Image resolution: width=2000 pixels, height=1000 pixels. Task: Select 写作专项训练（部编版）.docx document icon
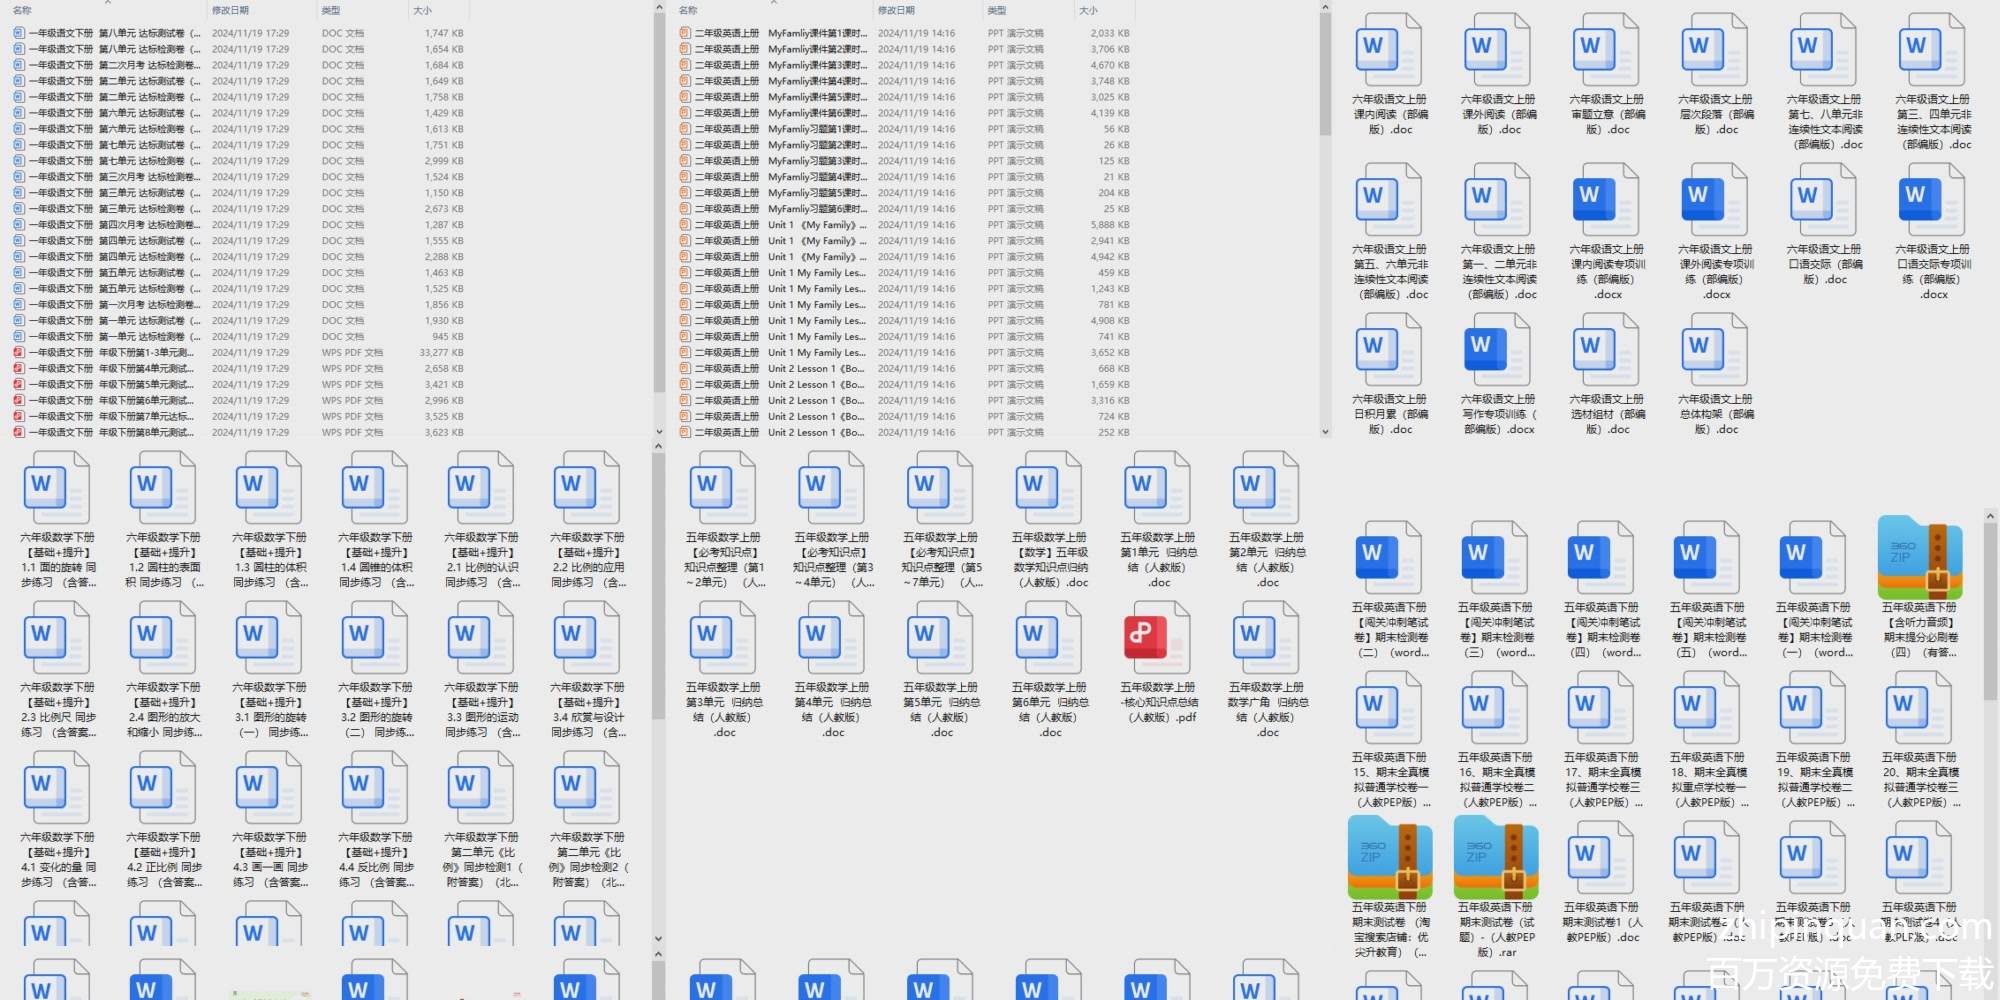click(x=1498, y=350)
